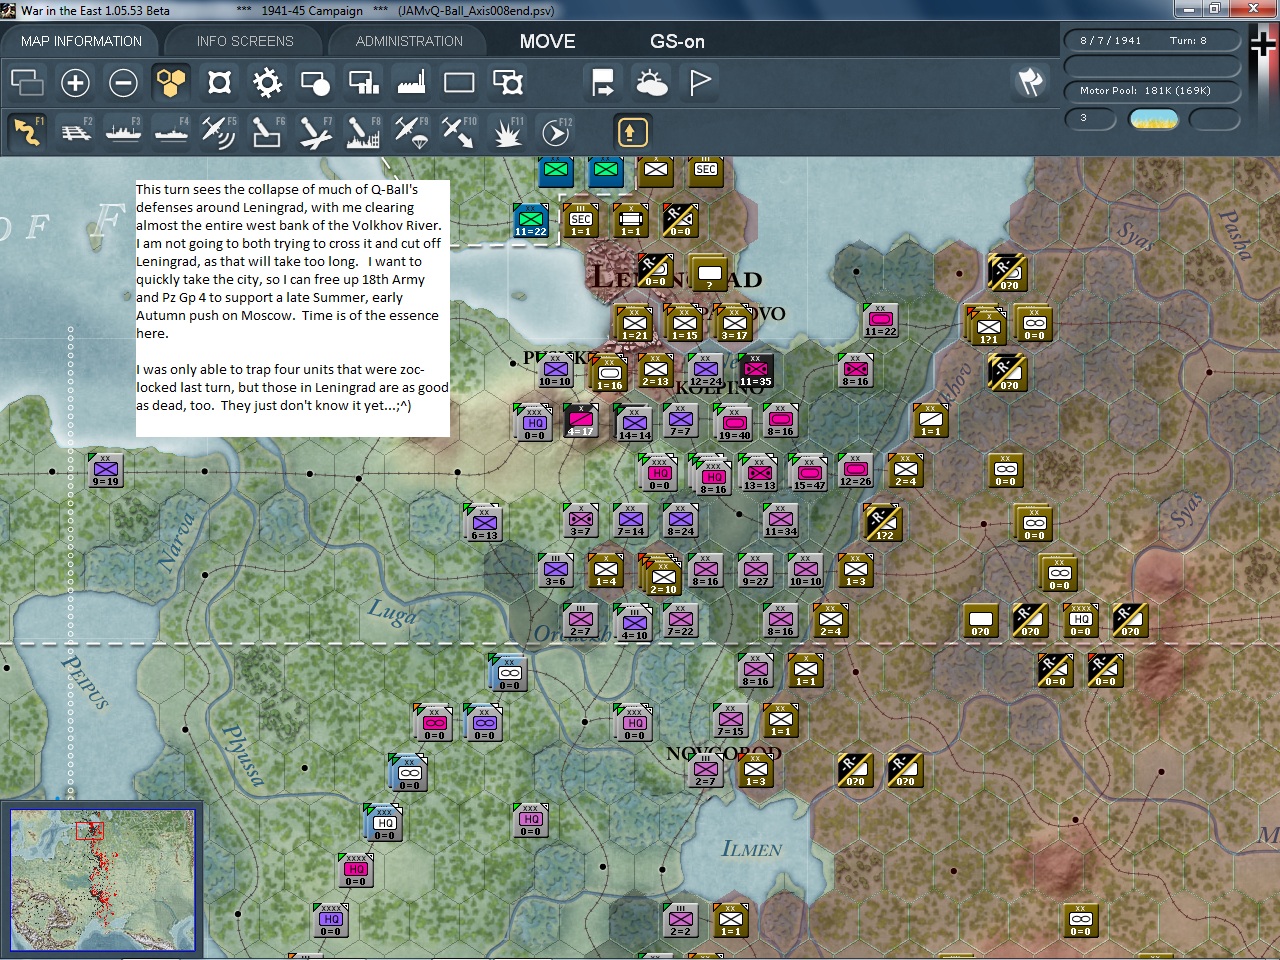Screen dimensions: 1280x960
Task: Select the Soviet unit labeled 2=13
Action: click(656, 371)
